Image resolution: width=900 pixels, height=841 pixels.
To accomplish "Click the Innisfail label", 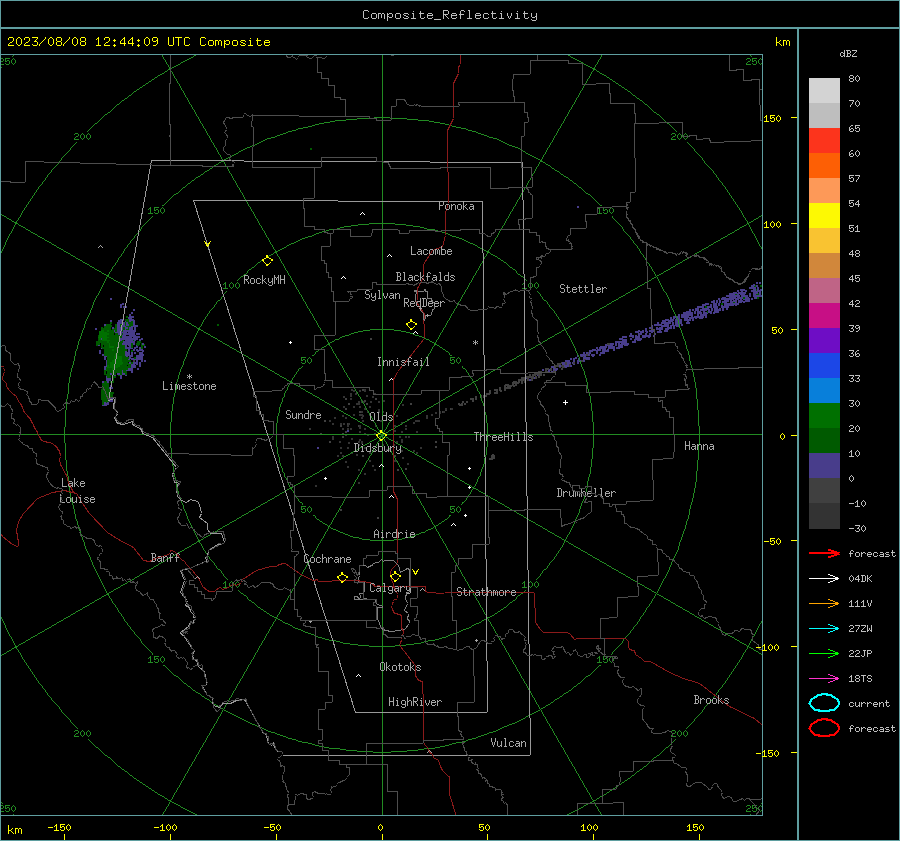I will pos(404,362).
